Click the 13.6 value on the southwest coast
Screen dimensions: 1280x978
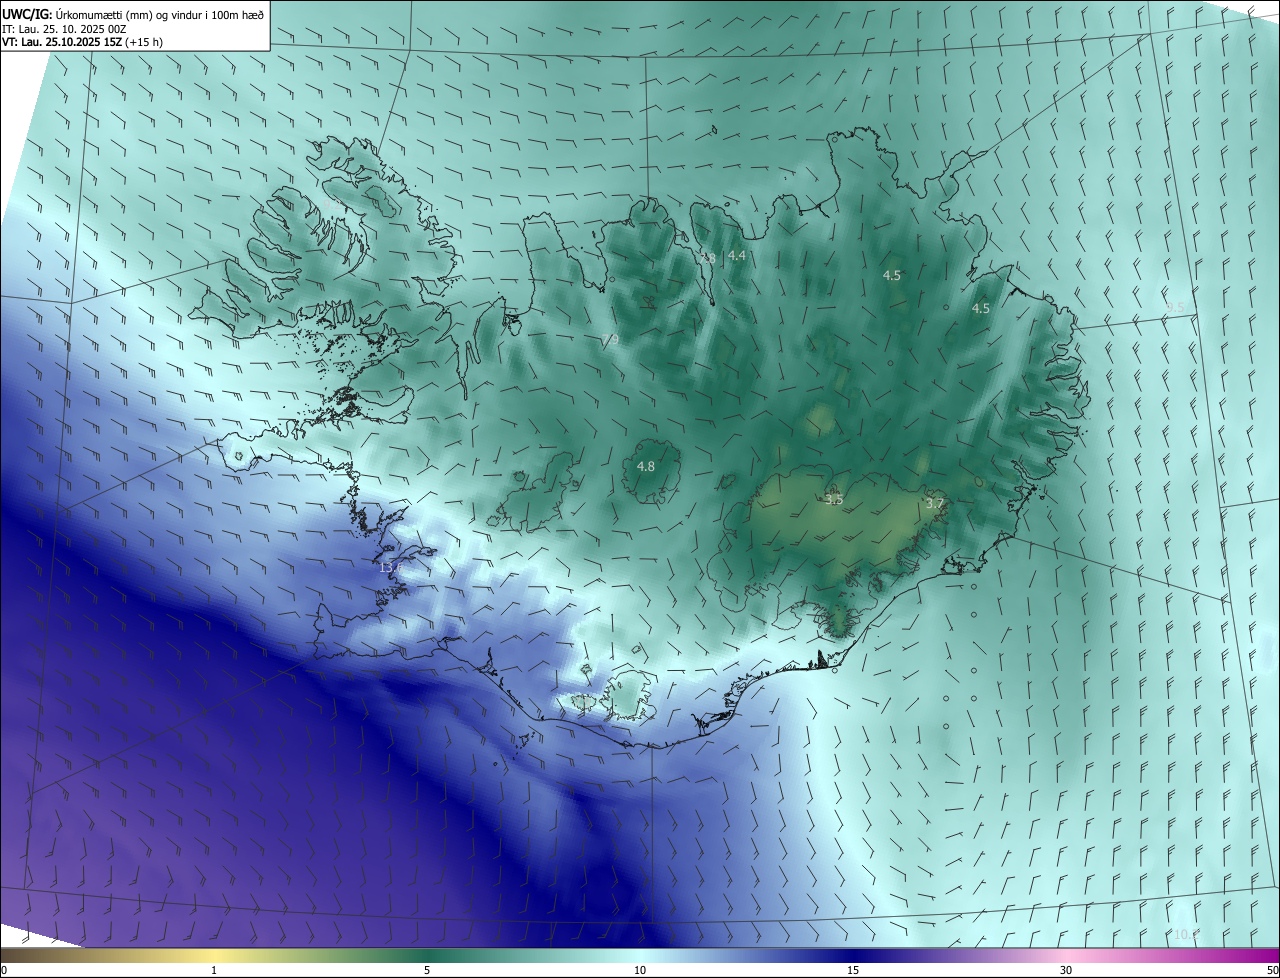tap(391, 568)
